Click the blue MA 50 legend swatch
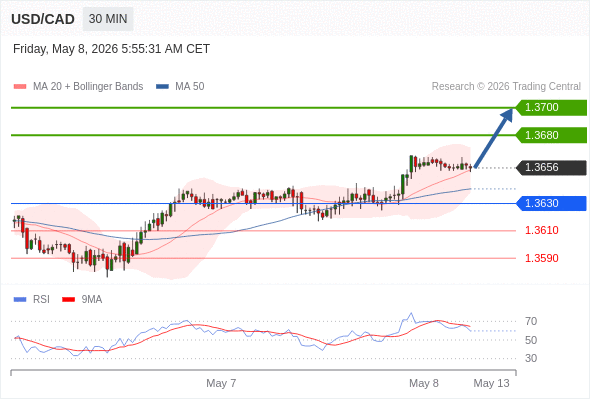 (162, 87)
